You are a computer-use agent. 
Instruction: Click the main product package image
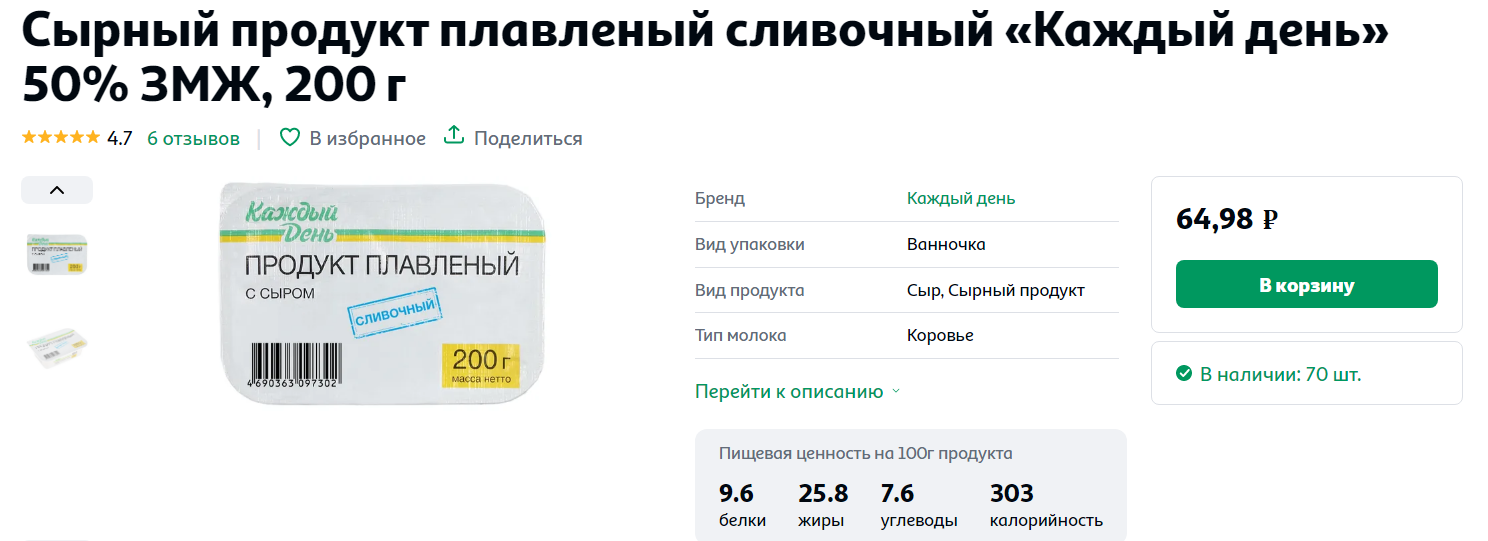tap(385, 293)
